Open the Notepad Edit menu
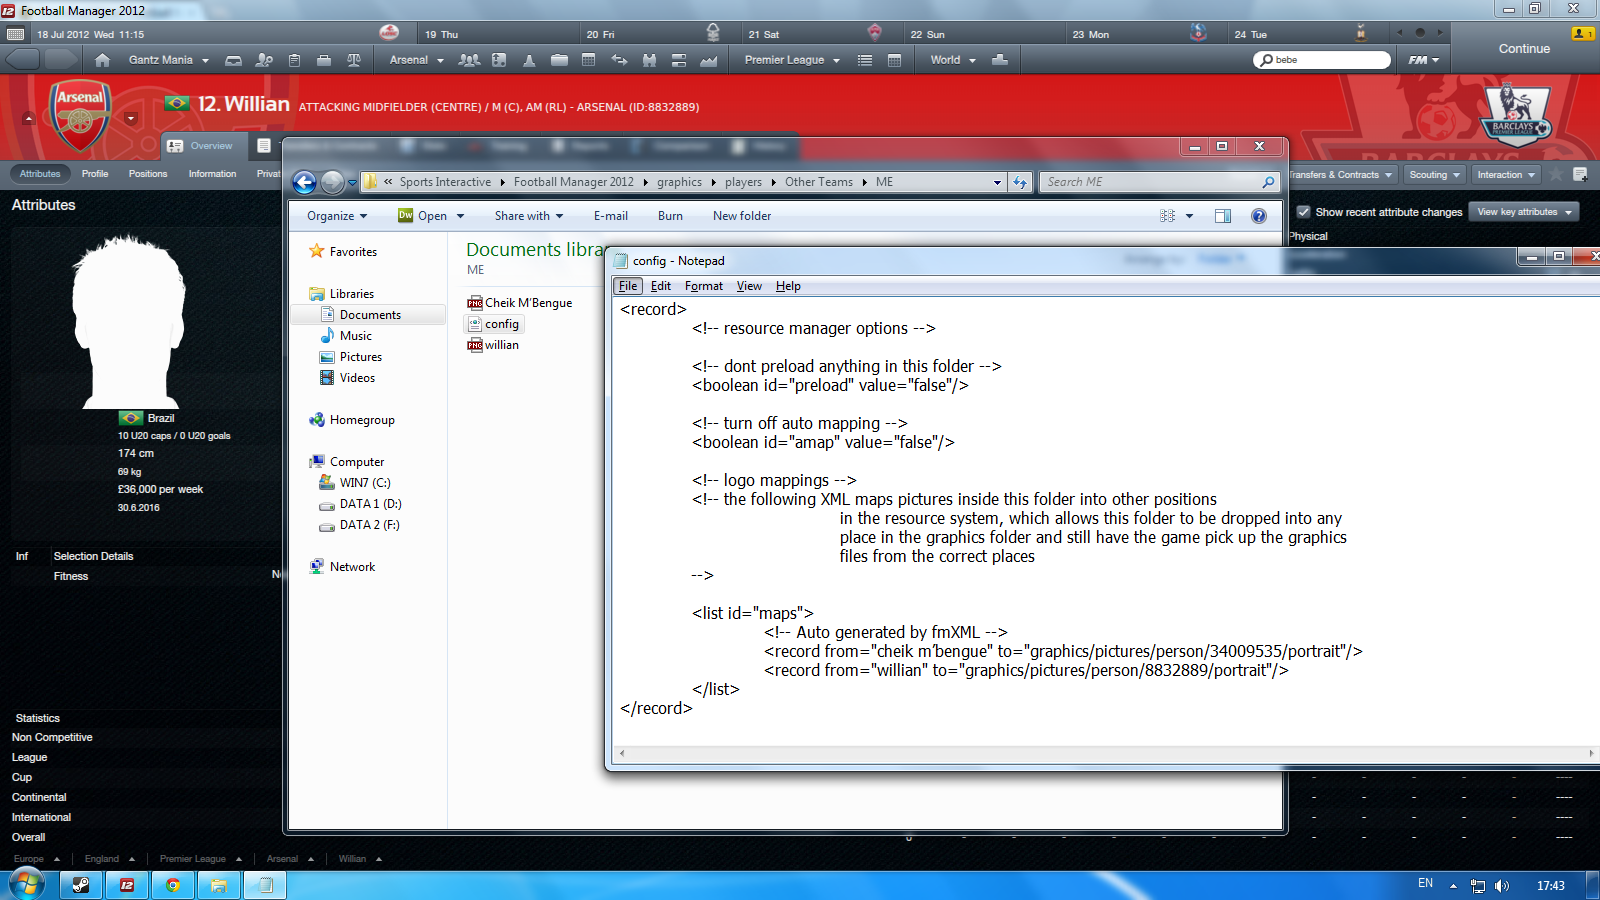This screenshot has width=1600, height=900. [x=661, y=286]
